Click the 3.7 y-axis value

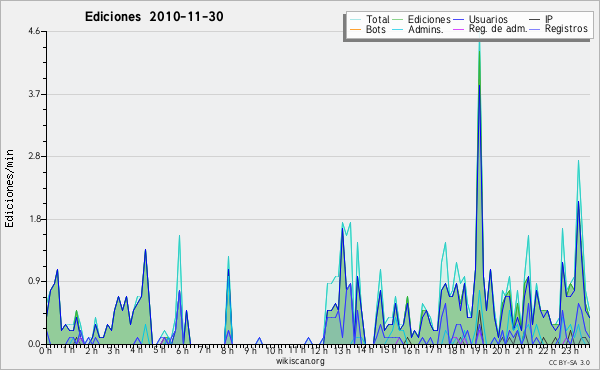34,94
